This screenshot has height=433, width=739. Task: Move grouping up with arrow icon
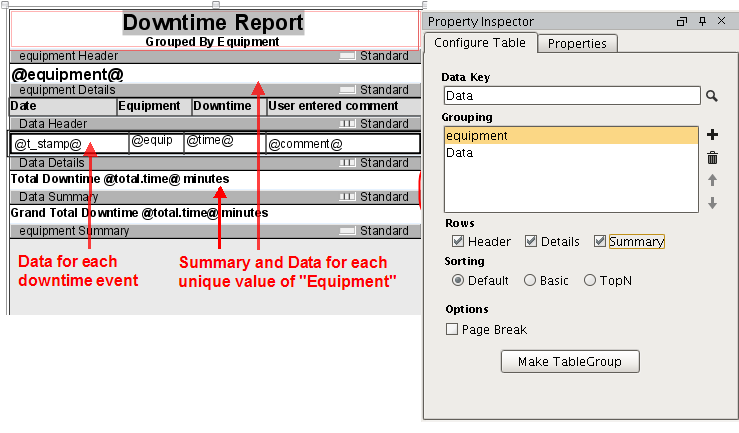pos(712,181)
